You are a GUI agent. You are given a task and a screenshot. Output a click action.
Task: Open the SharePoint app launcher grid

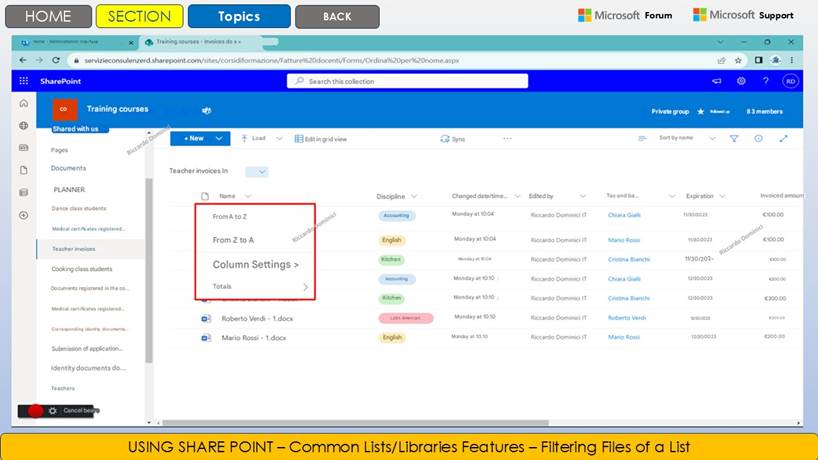(23, 81)
